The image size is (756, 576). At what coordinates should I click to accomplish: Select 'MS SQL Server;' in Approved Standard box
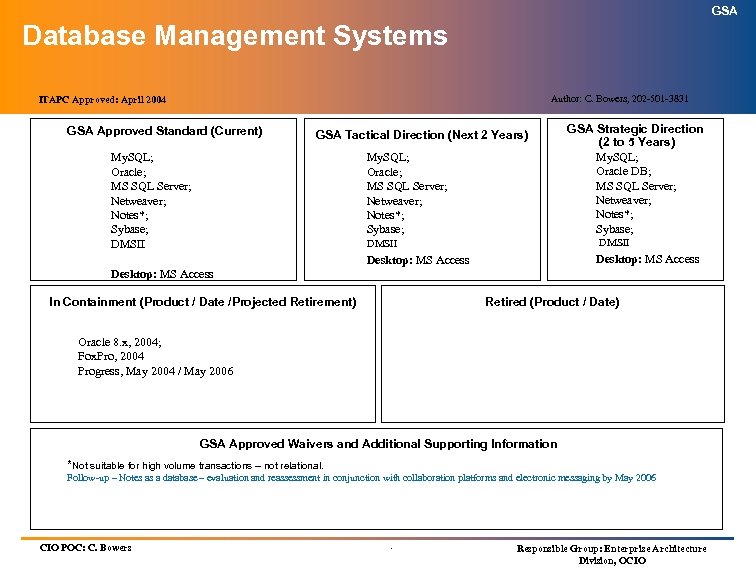point(151,187)
